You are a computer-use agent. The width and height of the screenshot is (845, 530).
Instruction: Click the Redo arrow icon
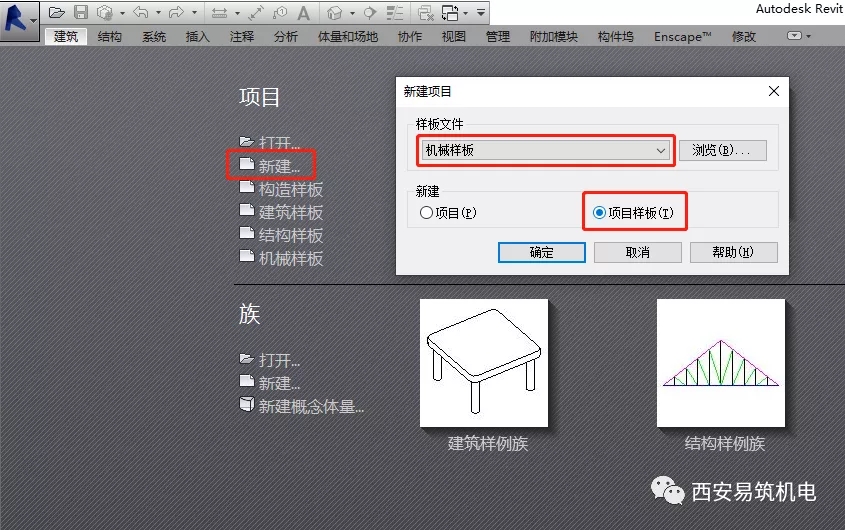(x=176, y=12)
